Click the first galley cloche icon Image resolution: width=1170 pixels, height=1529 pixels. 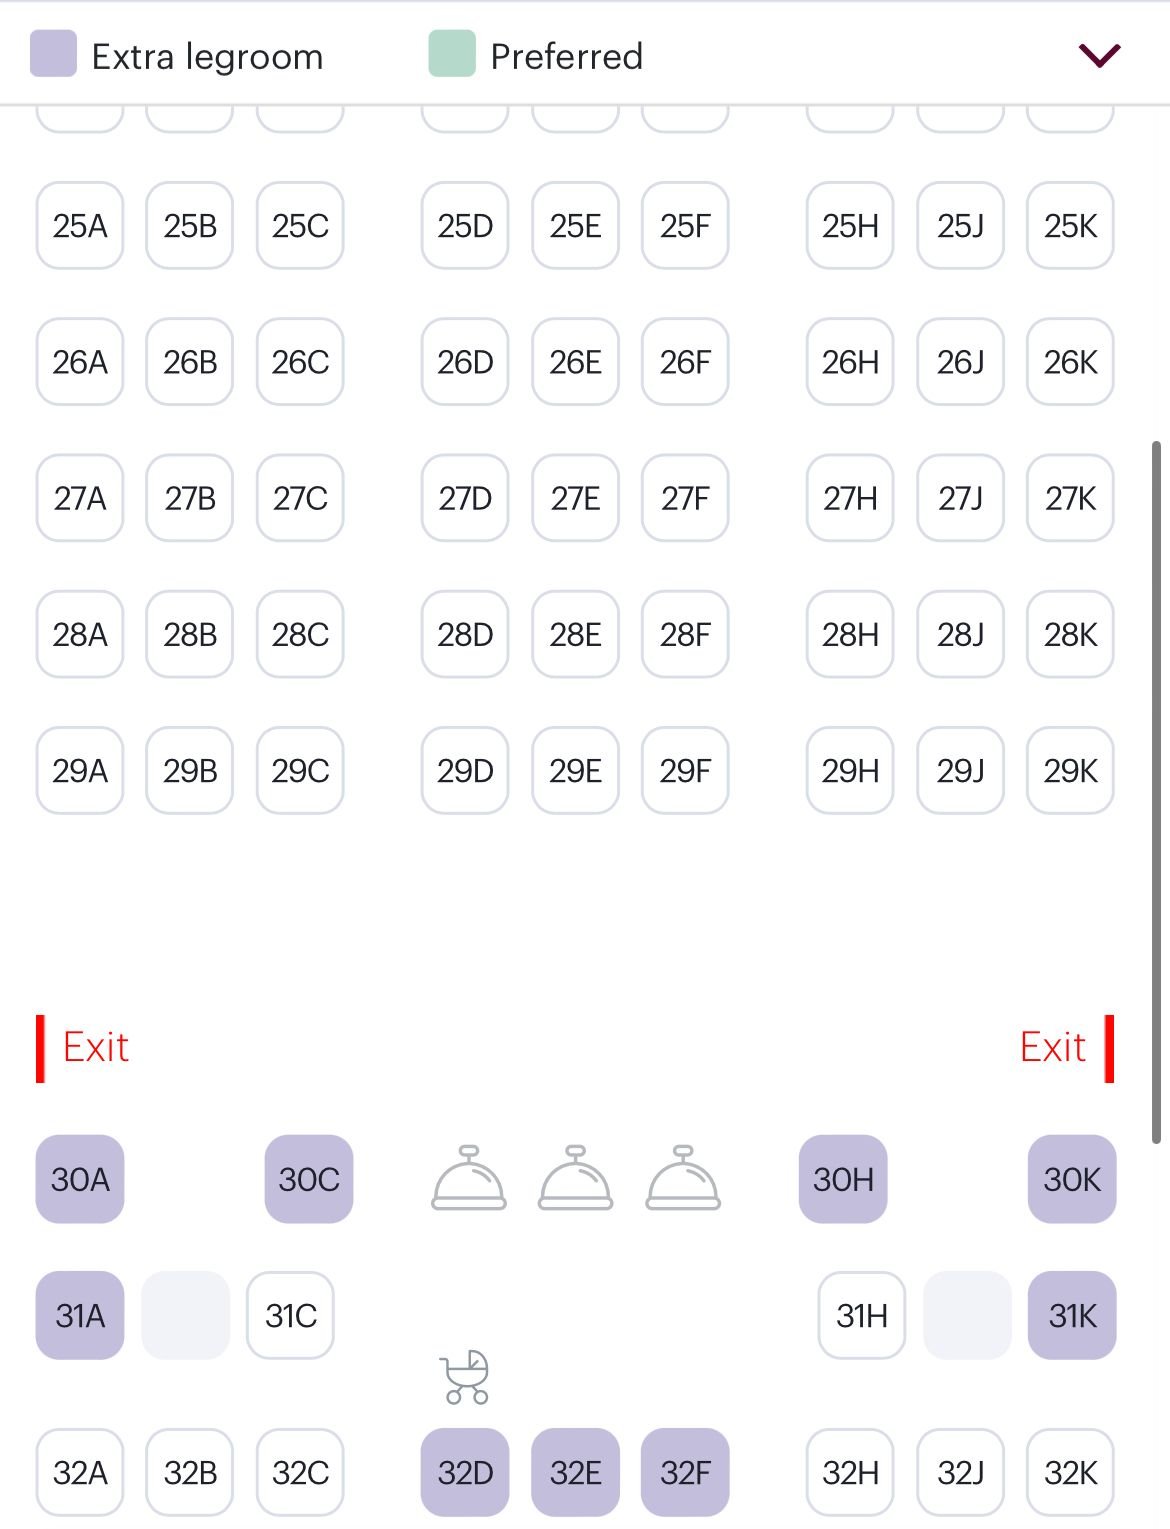pos(468,1178)
